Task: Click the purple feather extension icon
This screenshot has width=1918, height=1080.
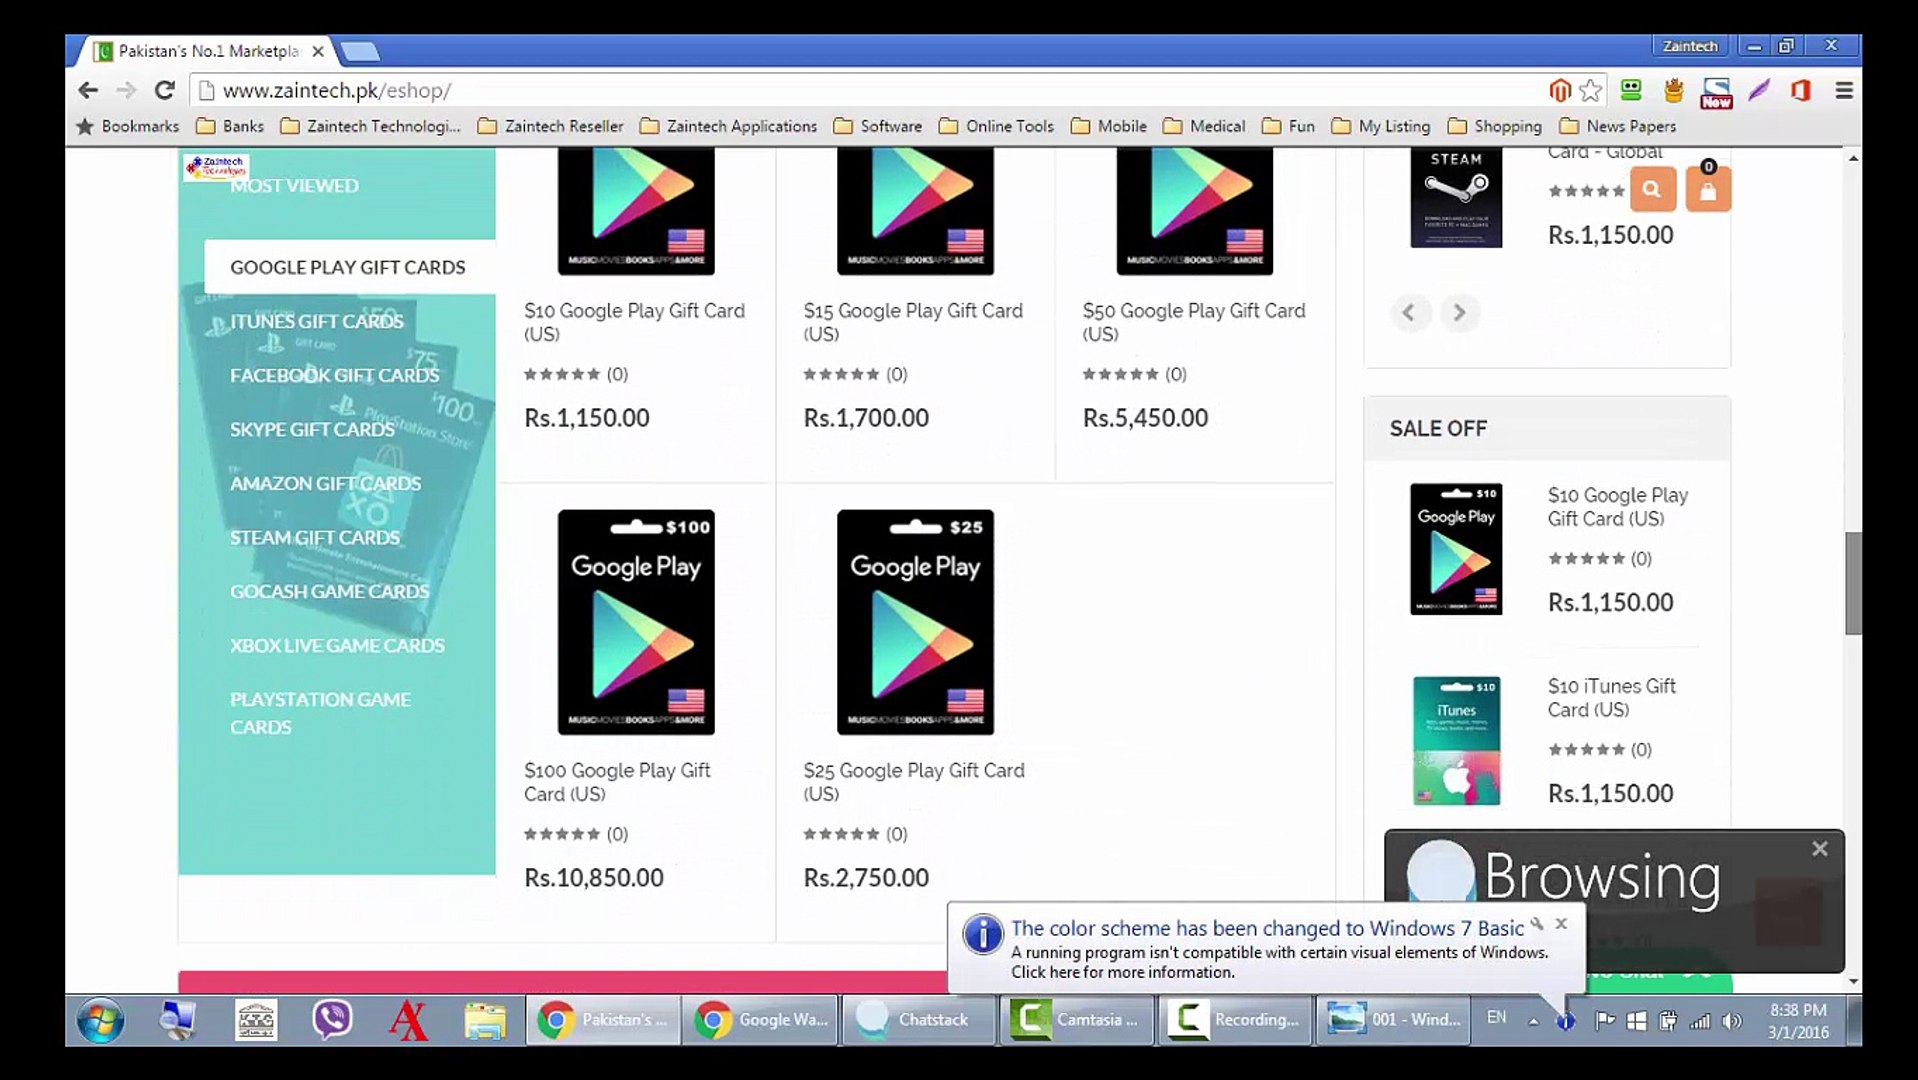Action: (1759, 91)
